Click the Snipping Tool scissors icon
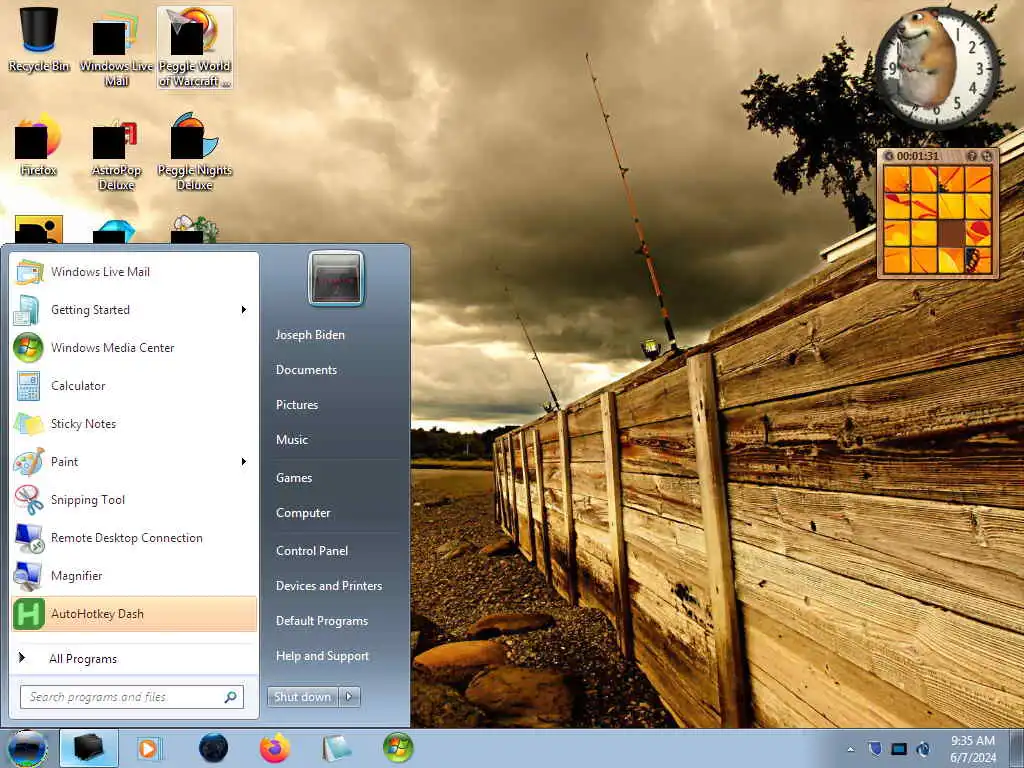Screen dimensions: 1024x768 click(29, 500)
